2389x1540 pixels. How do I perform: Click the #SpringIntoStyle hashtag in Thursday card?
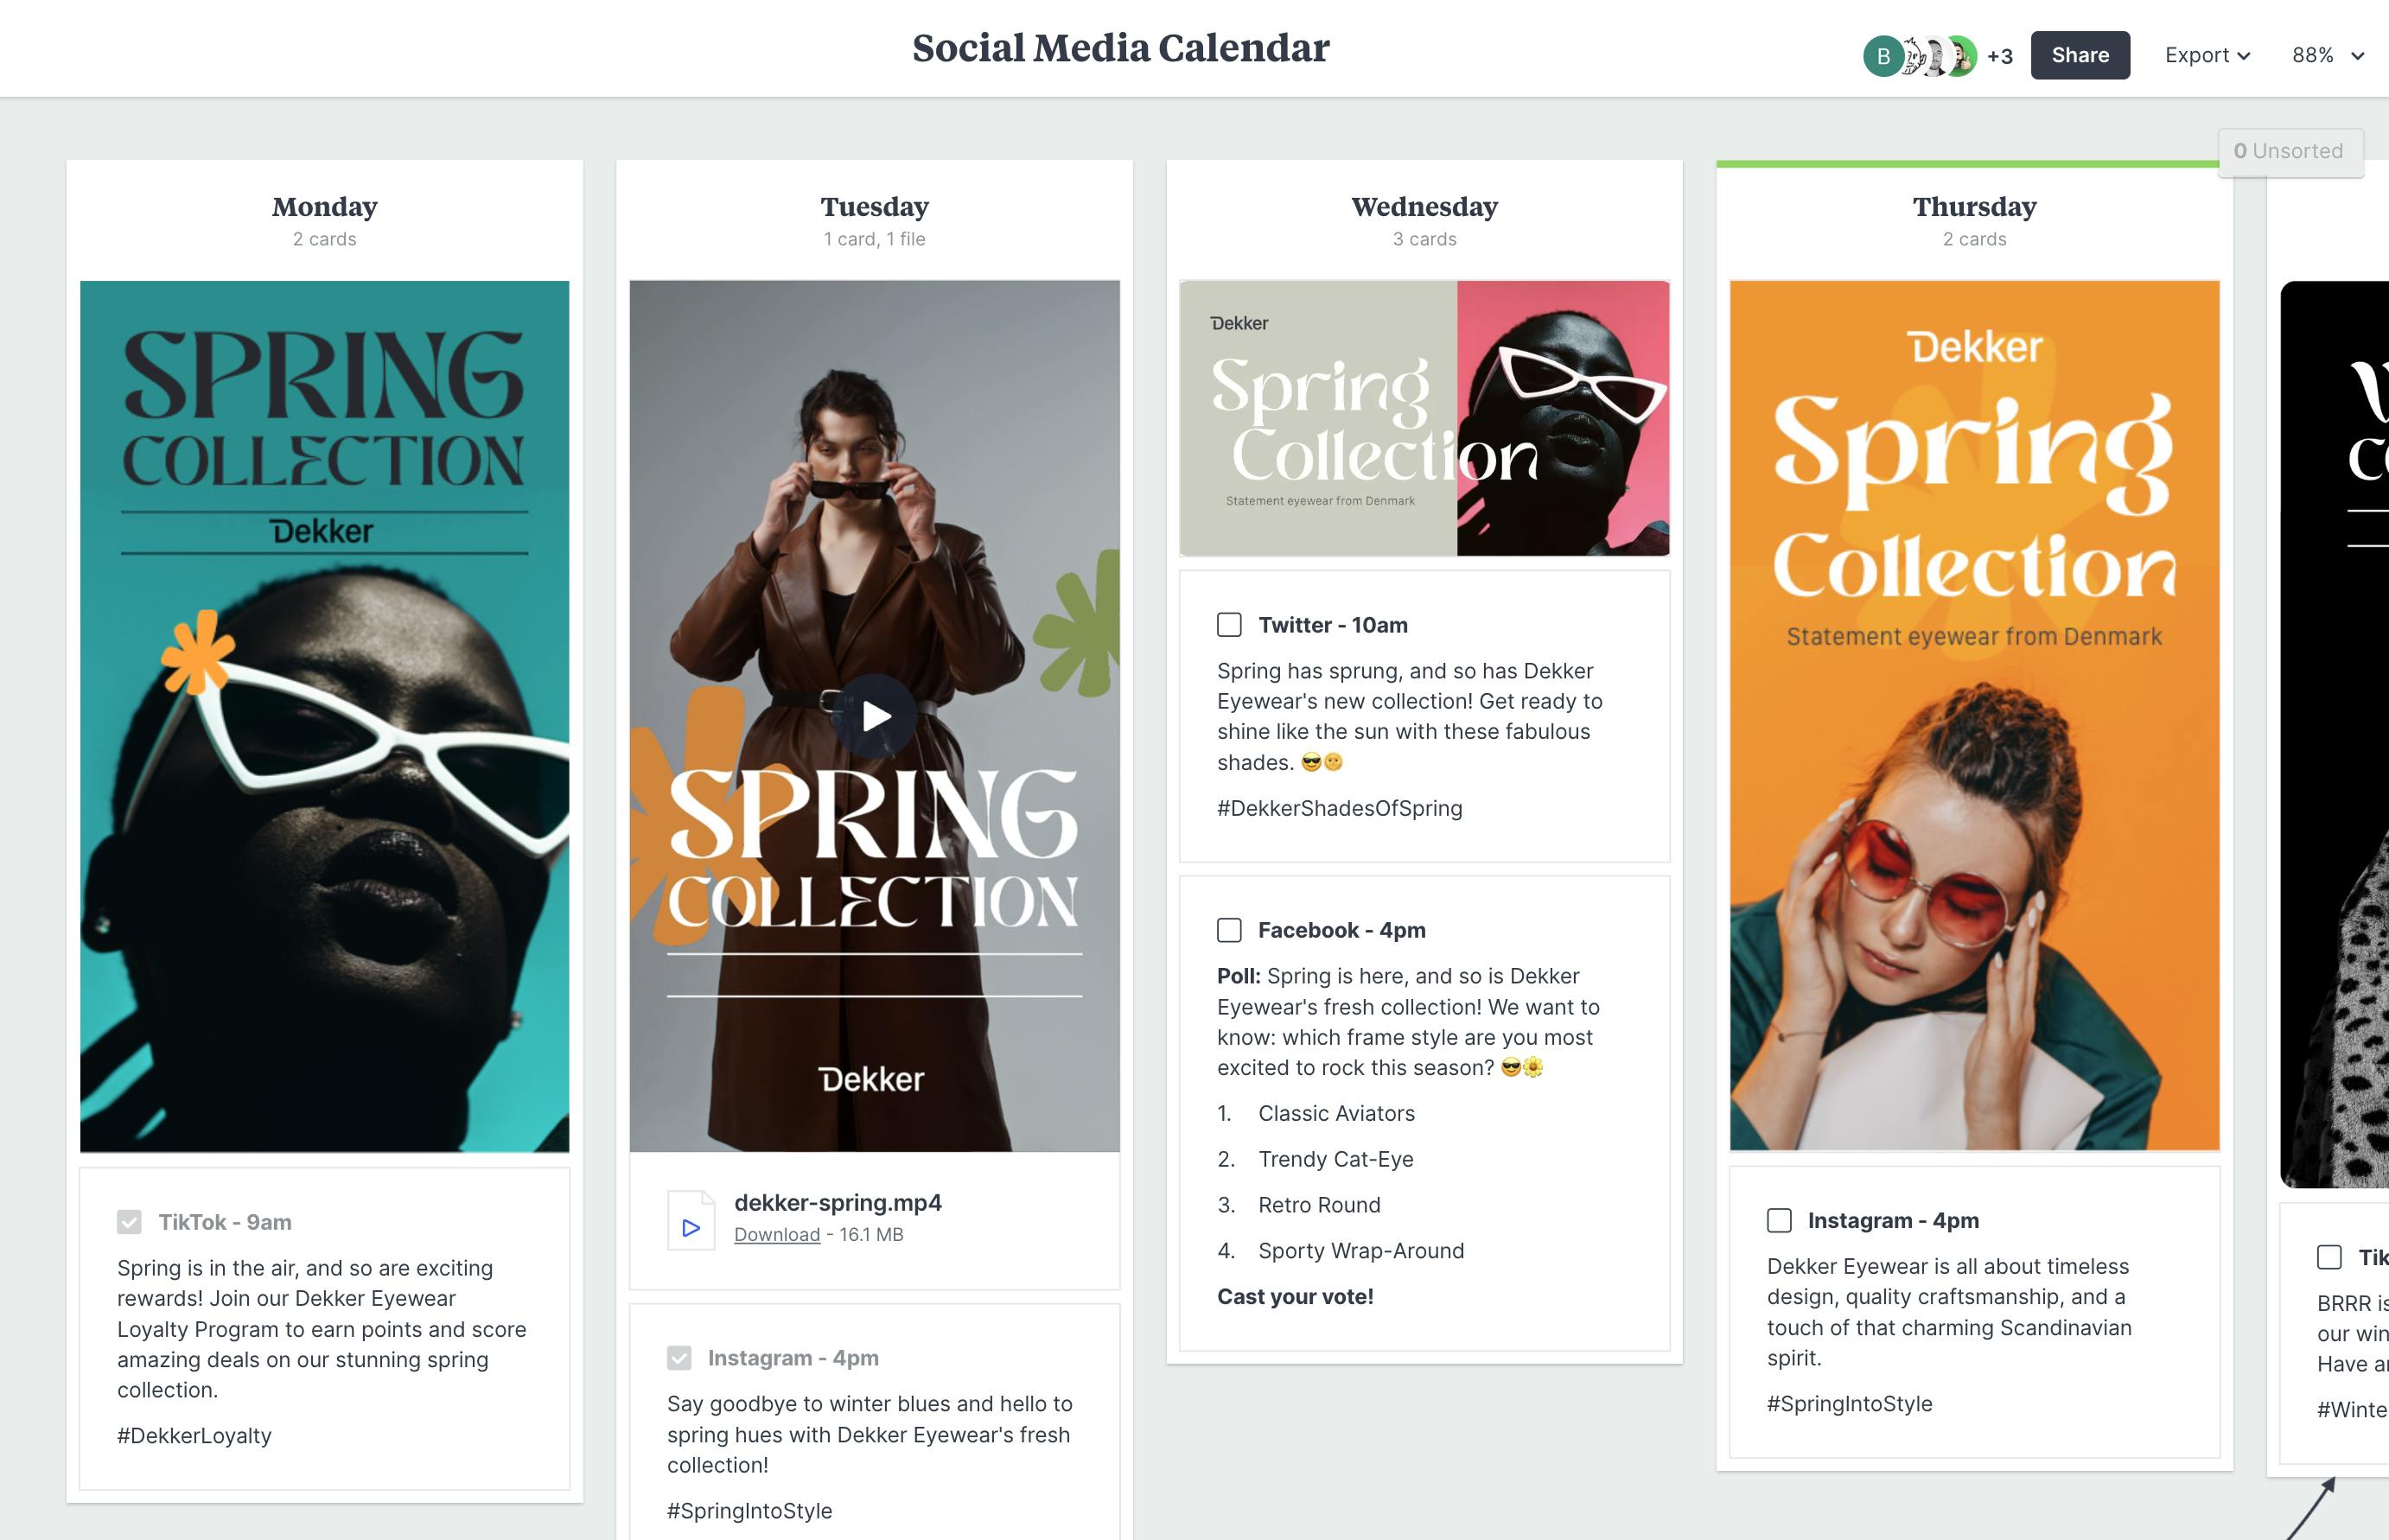coord(1849,1404)
